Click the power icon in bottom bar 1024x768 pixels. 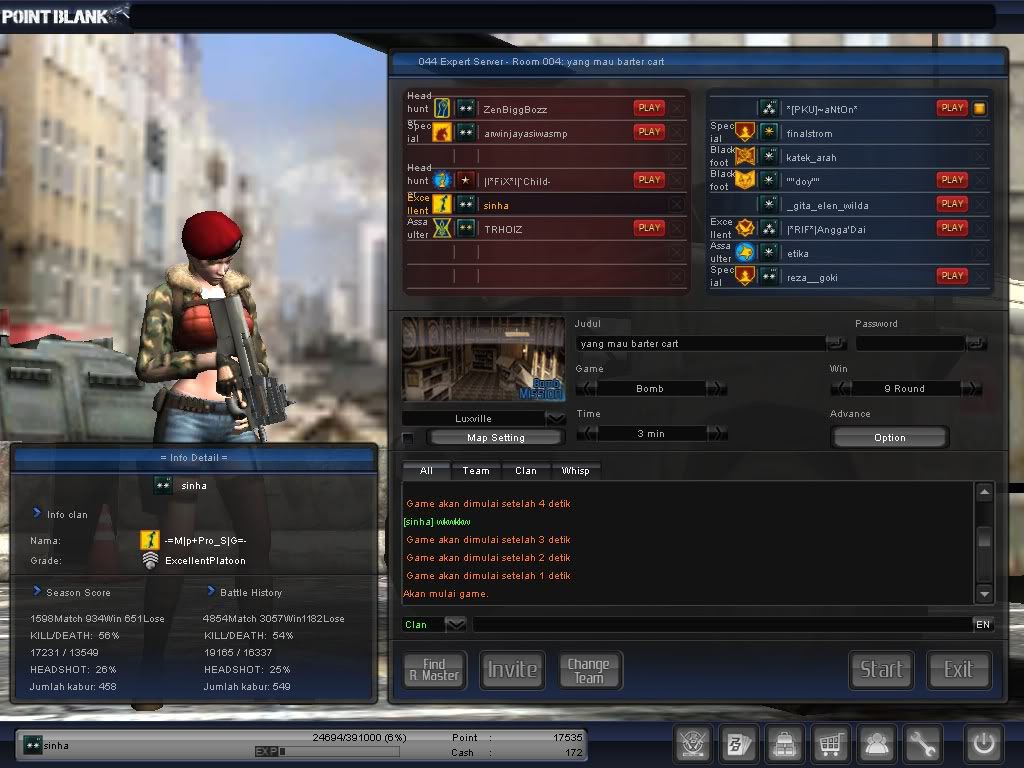(984, 743)
